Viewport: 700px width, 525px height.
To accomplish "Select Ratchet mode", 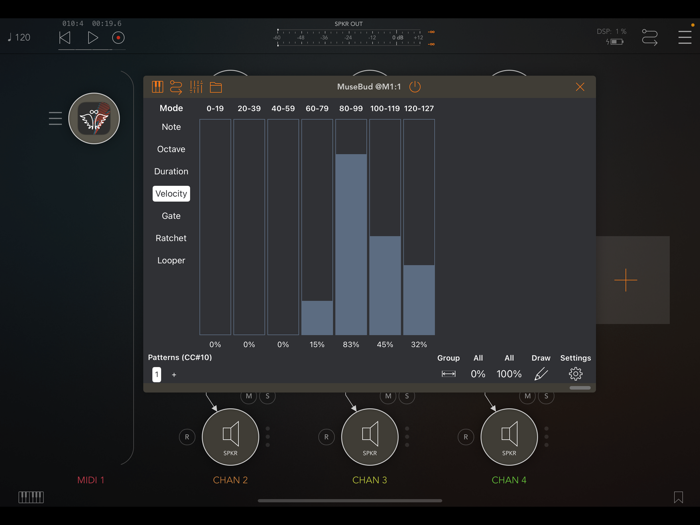I will click(x=171, y=238).
